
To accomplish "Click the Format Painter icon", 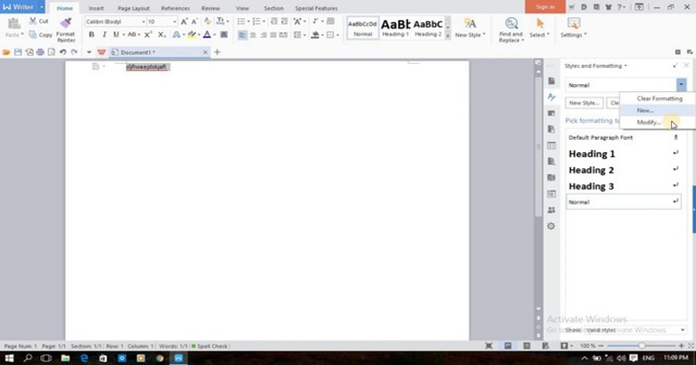I will (x=66, y=23).
